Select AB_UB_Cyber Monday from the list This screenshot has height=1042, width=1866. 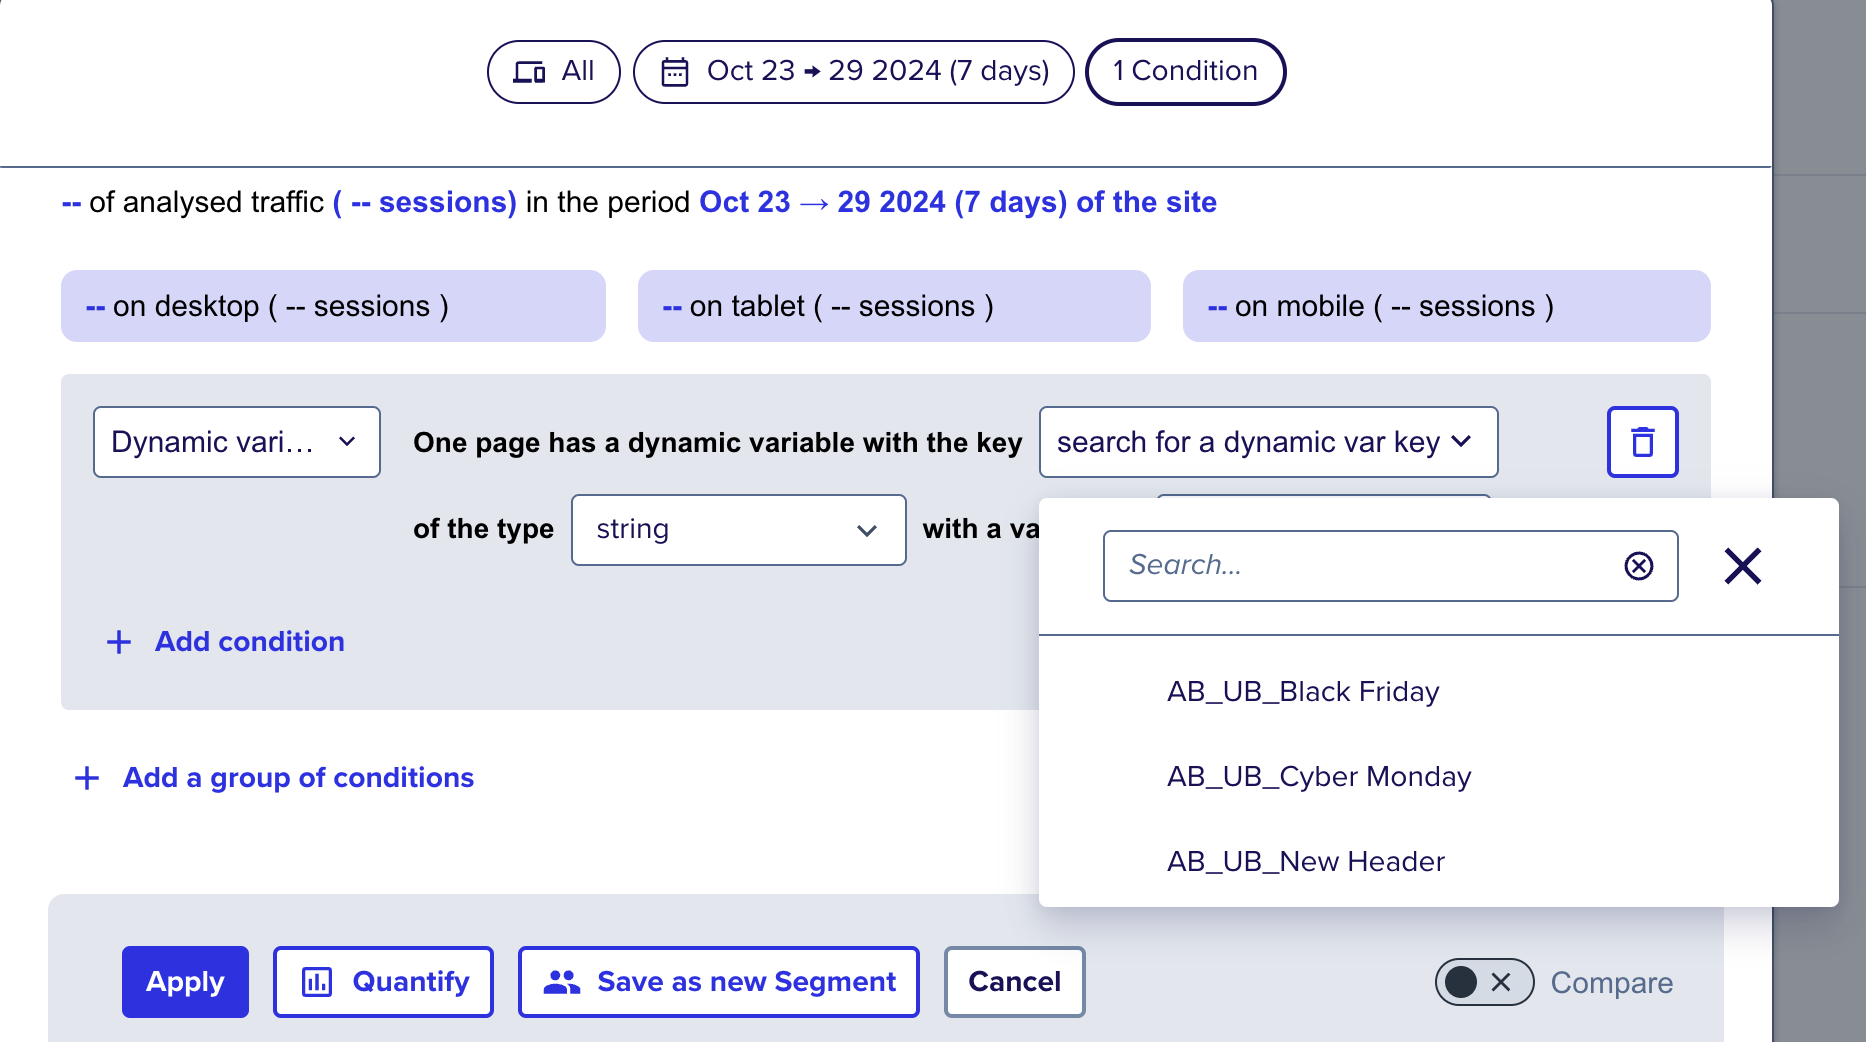point(1319,776)
